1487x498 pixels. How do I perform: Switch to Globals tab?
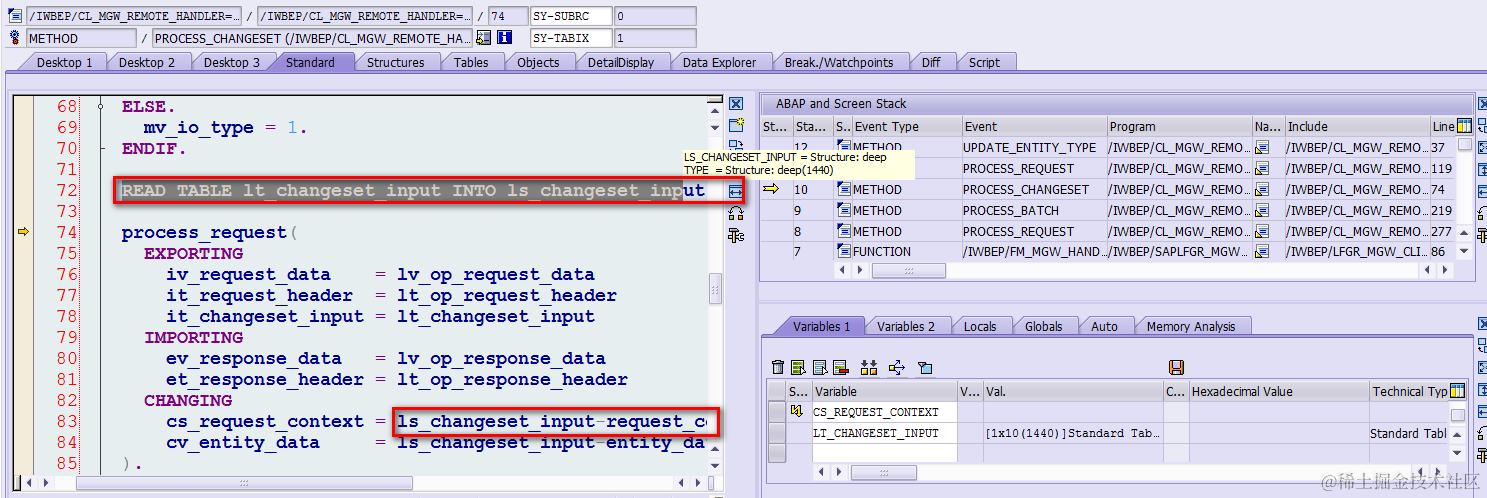point(1043,326)
